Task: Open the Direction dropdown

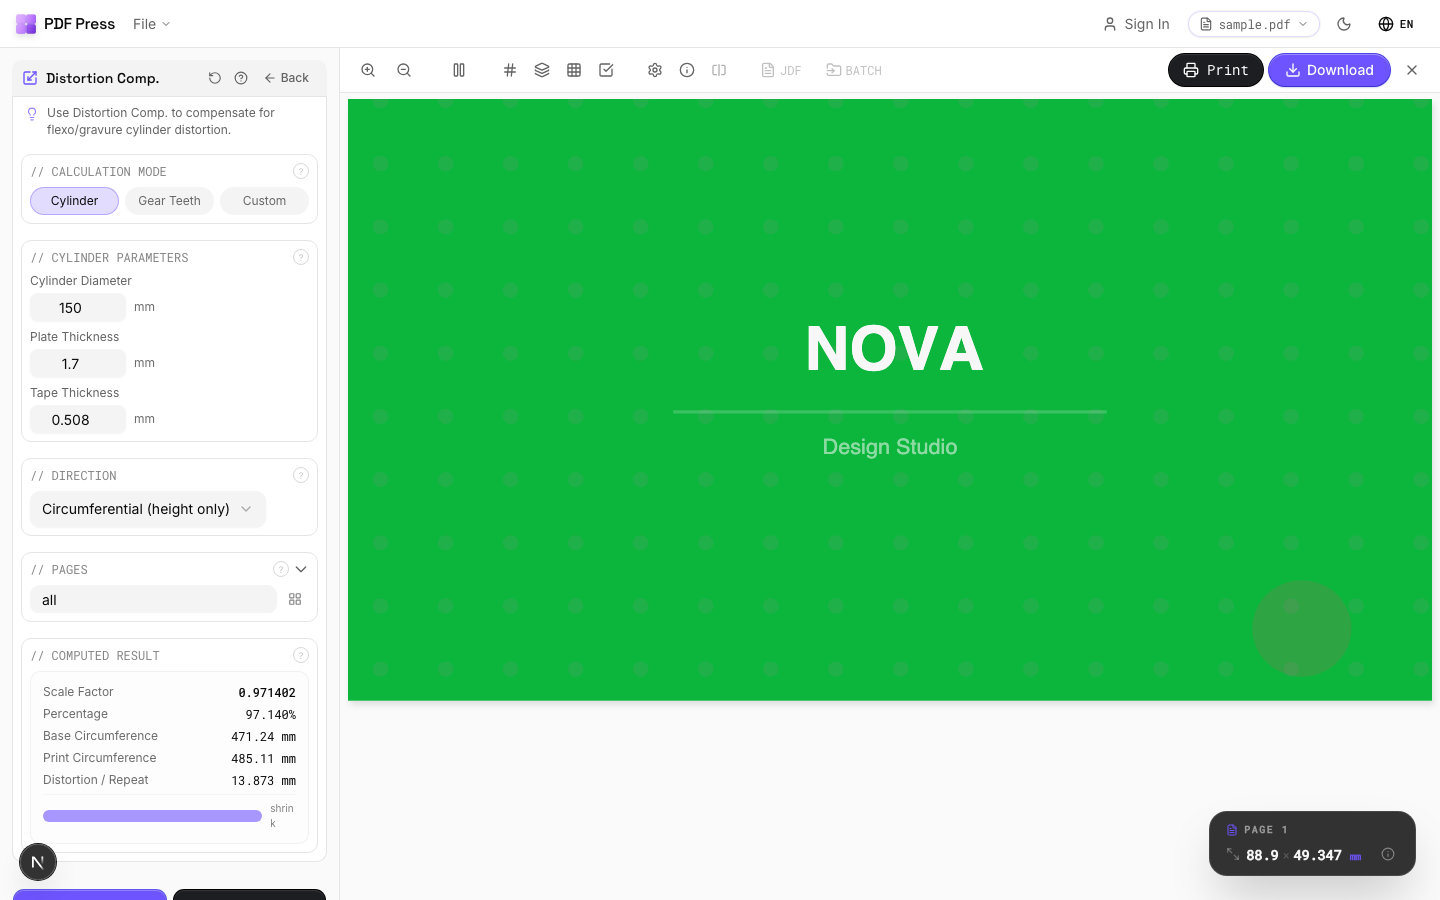Action: (148, 509)
